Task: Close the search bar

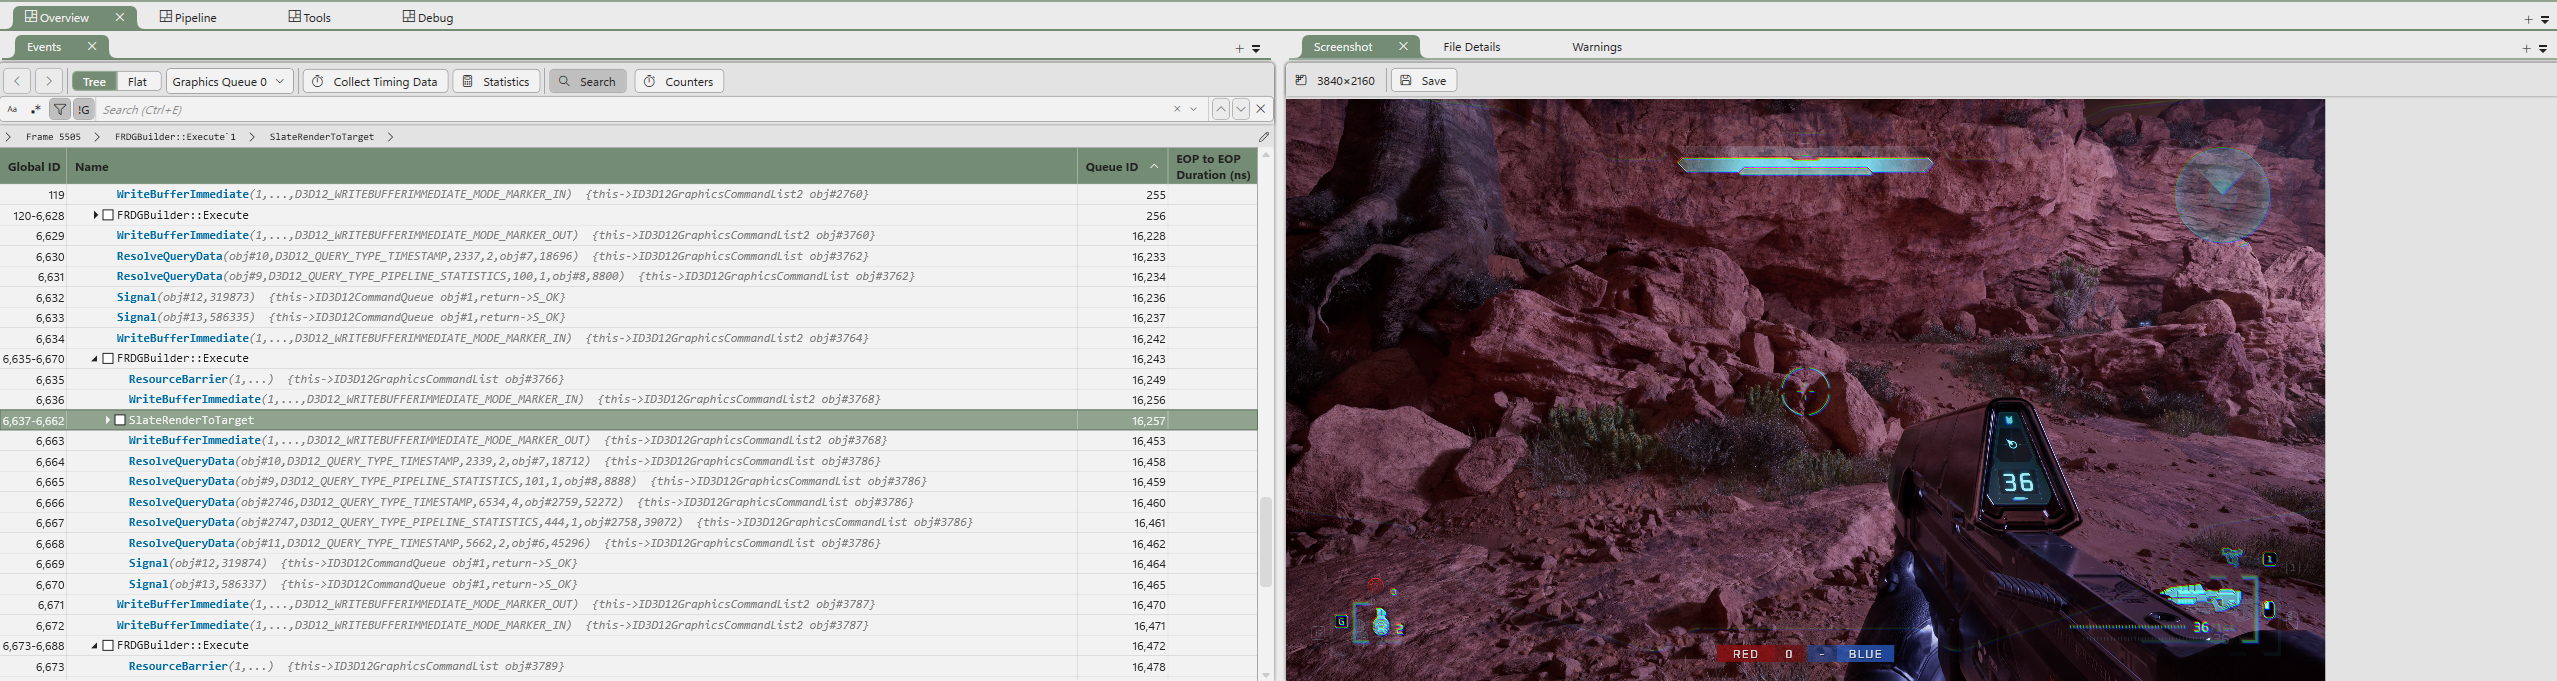Action: (x=1261, y=109)
